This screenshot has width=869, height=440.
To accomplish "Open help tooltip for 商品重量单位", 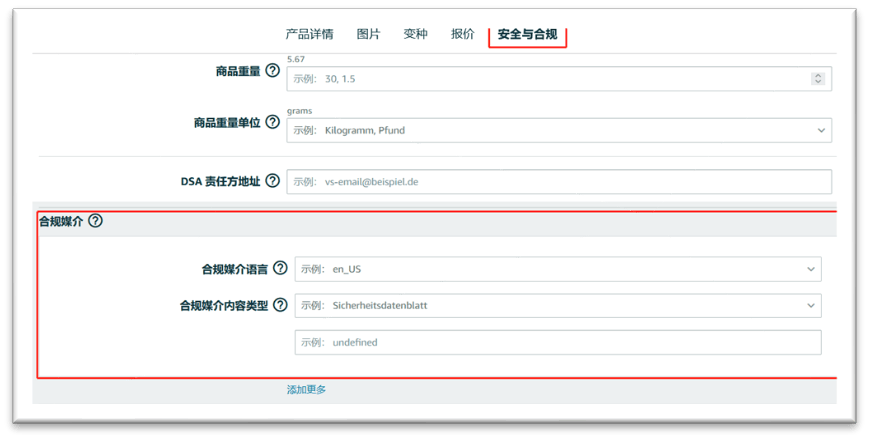I will pyautogui.click(x=272, y=122).
